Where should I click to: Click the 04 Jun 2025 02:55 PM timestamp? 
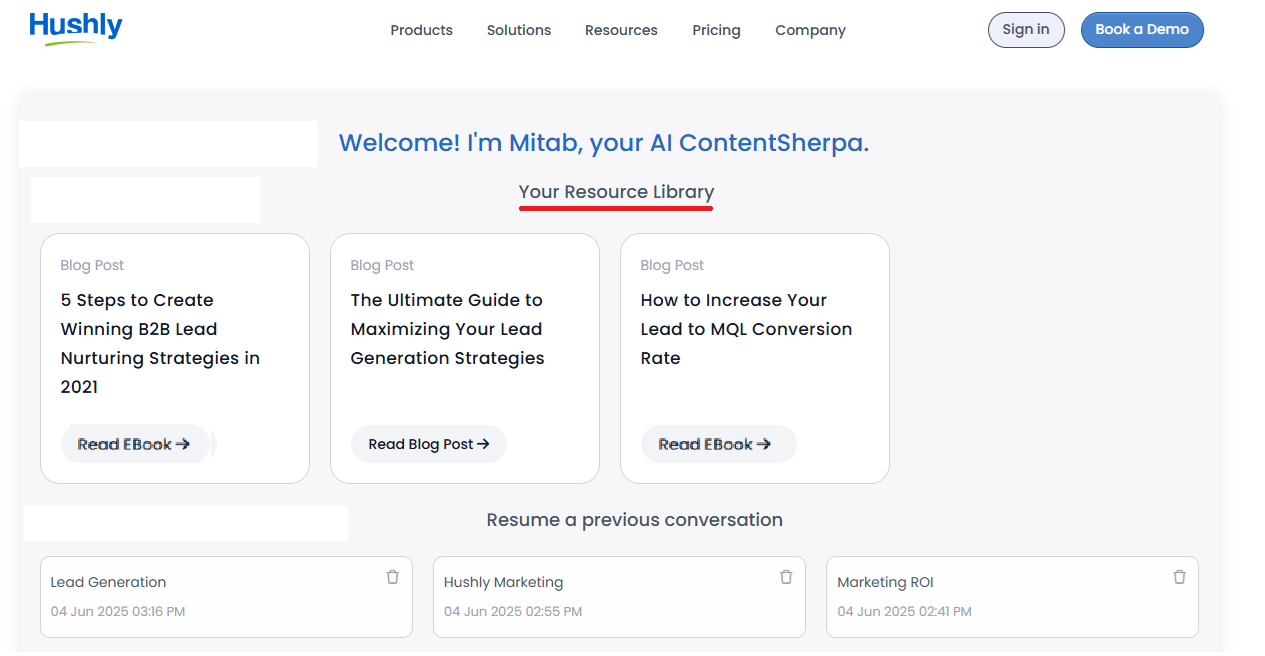point(513,611)
